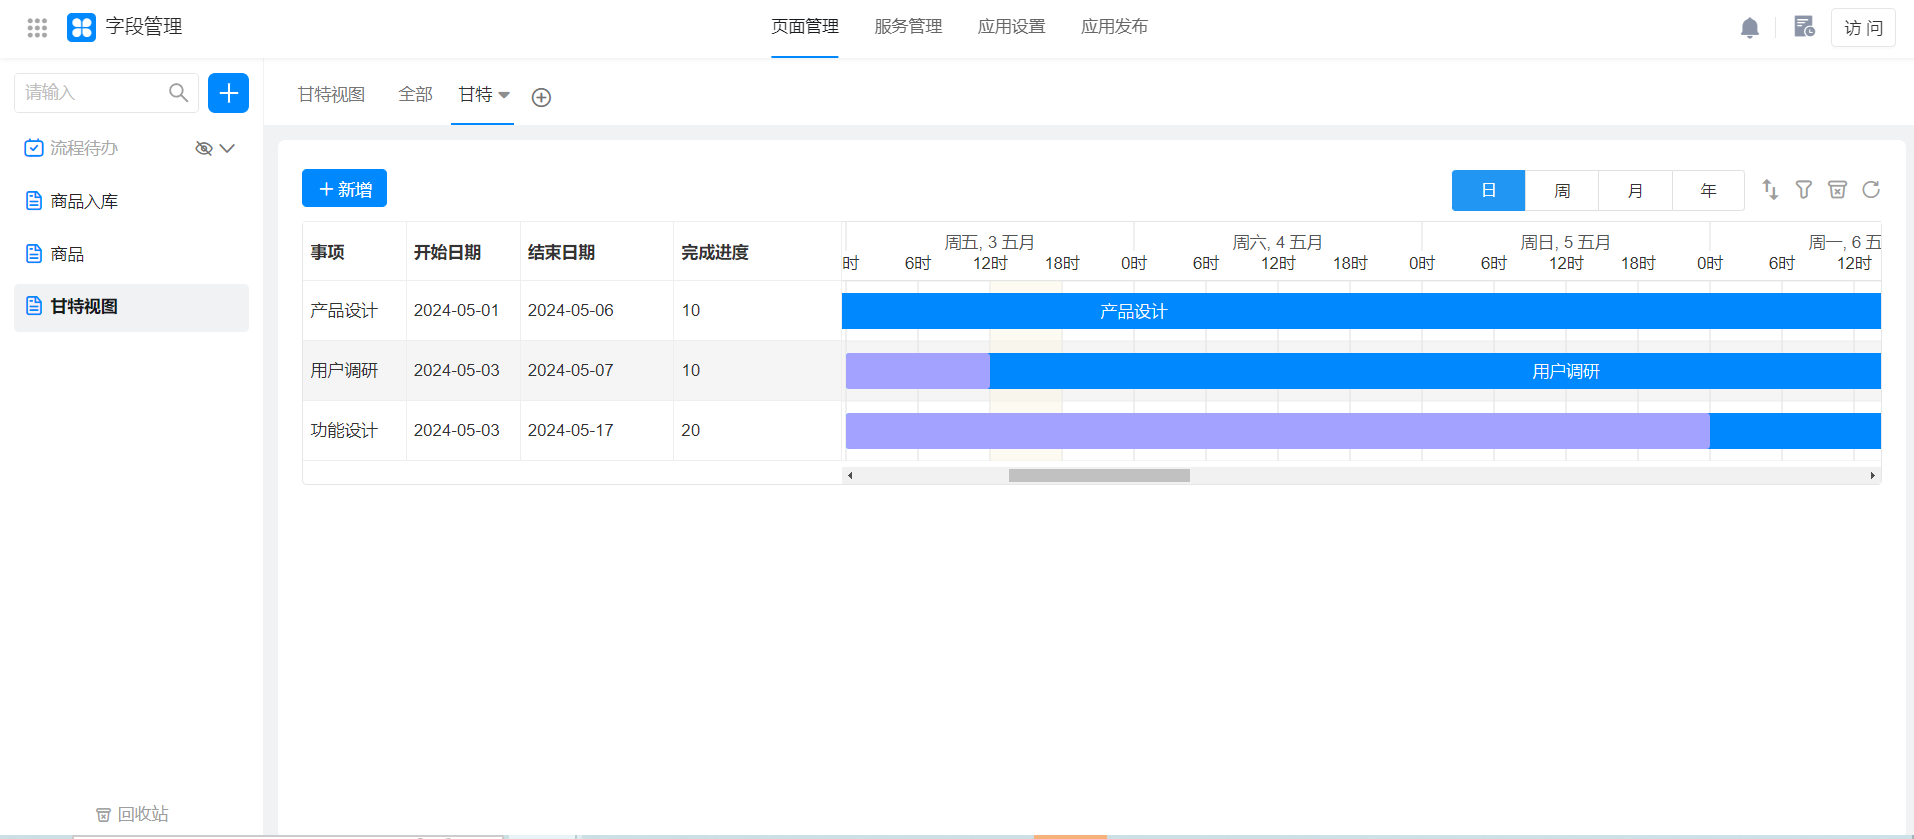Add a new view with the circled plus

tap(541, 97)
